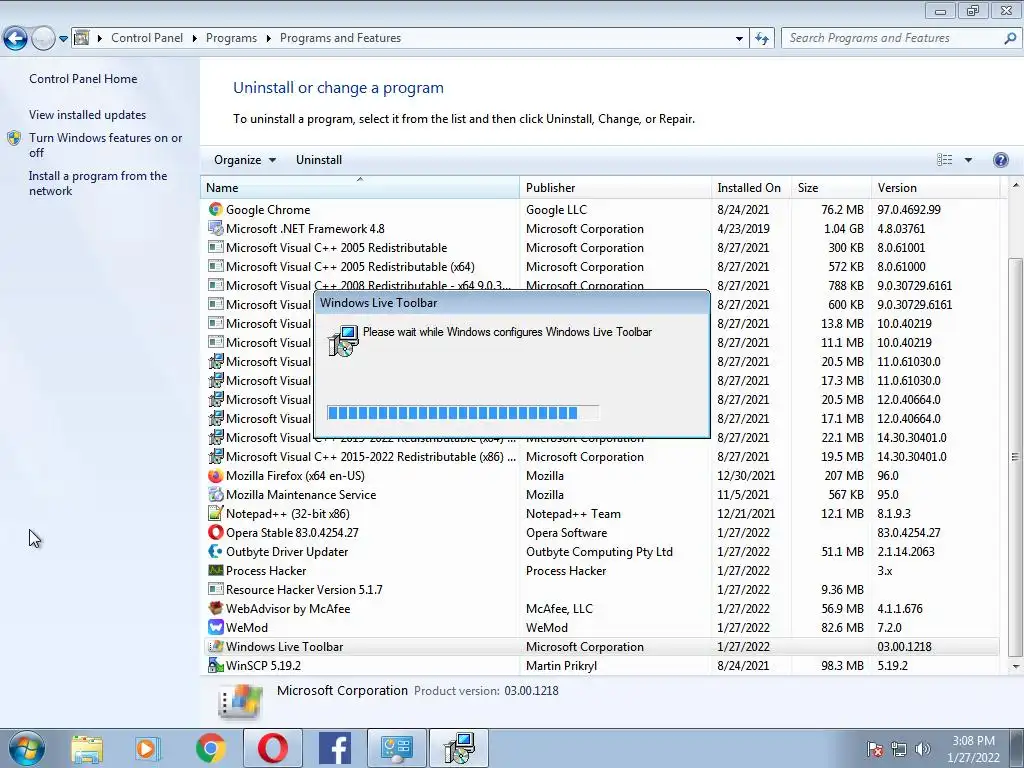This screenshot has height=768, width=1024.
Task: Sort by the Installed On column header
Action: tap(752, 187)
